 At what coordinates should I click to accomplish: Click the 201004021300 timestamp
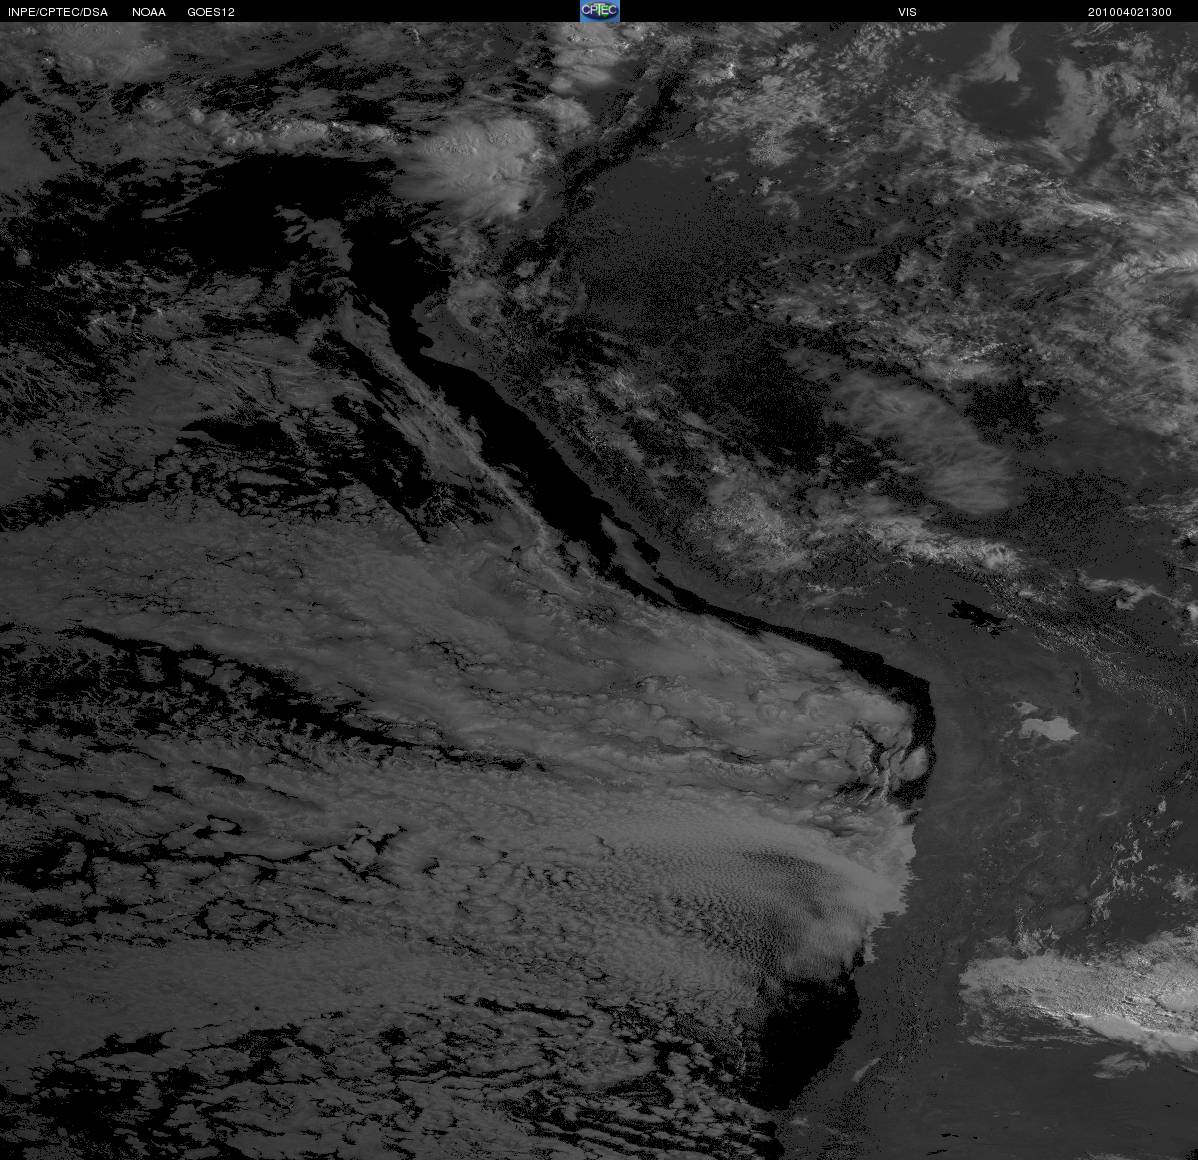point(1129,12)
